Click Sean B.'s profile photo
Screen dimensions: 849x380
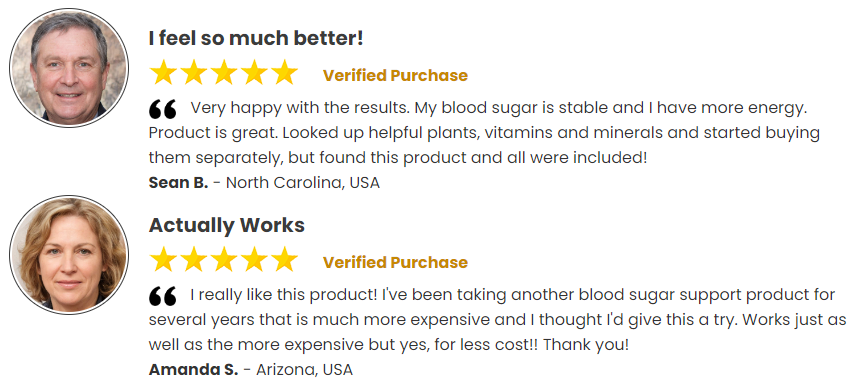[x=69, y=68]
